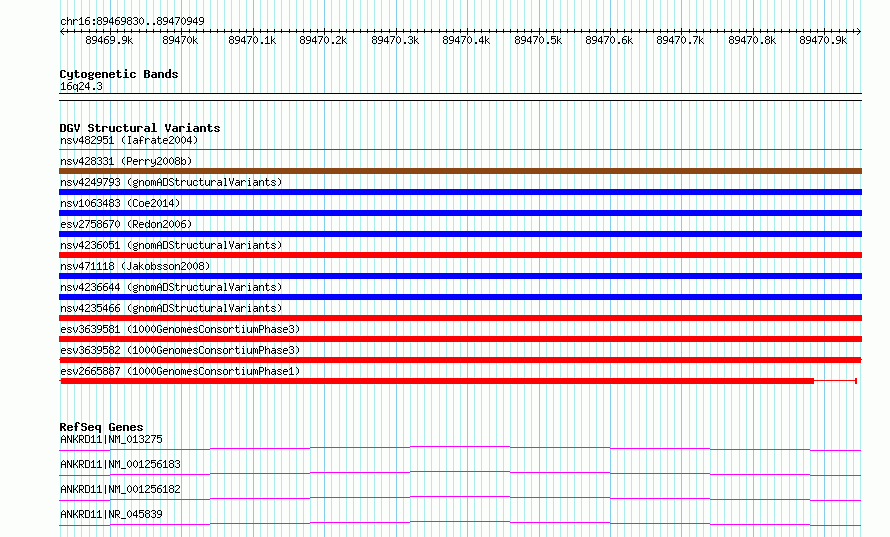
Task: Open transcript ANKRD11|NM_001256183 label
Action: coord(120,464)
